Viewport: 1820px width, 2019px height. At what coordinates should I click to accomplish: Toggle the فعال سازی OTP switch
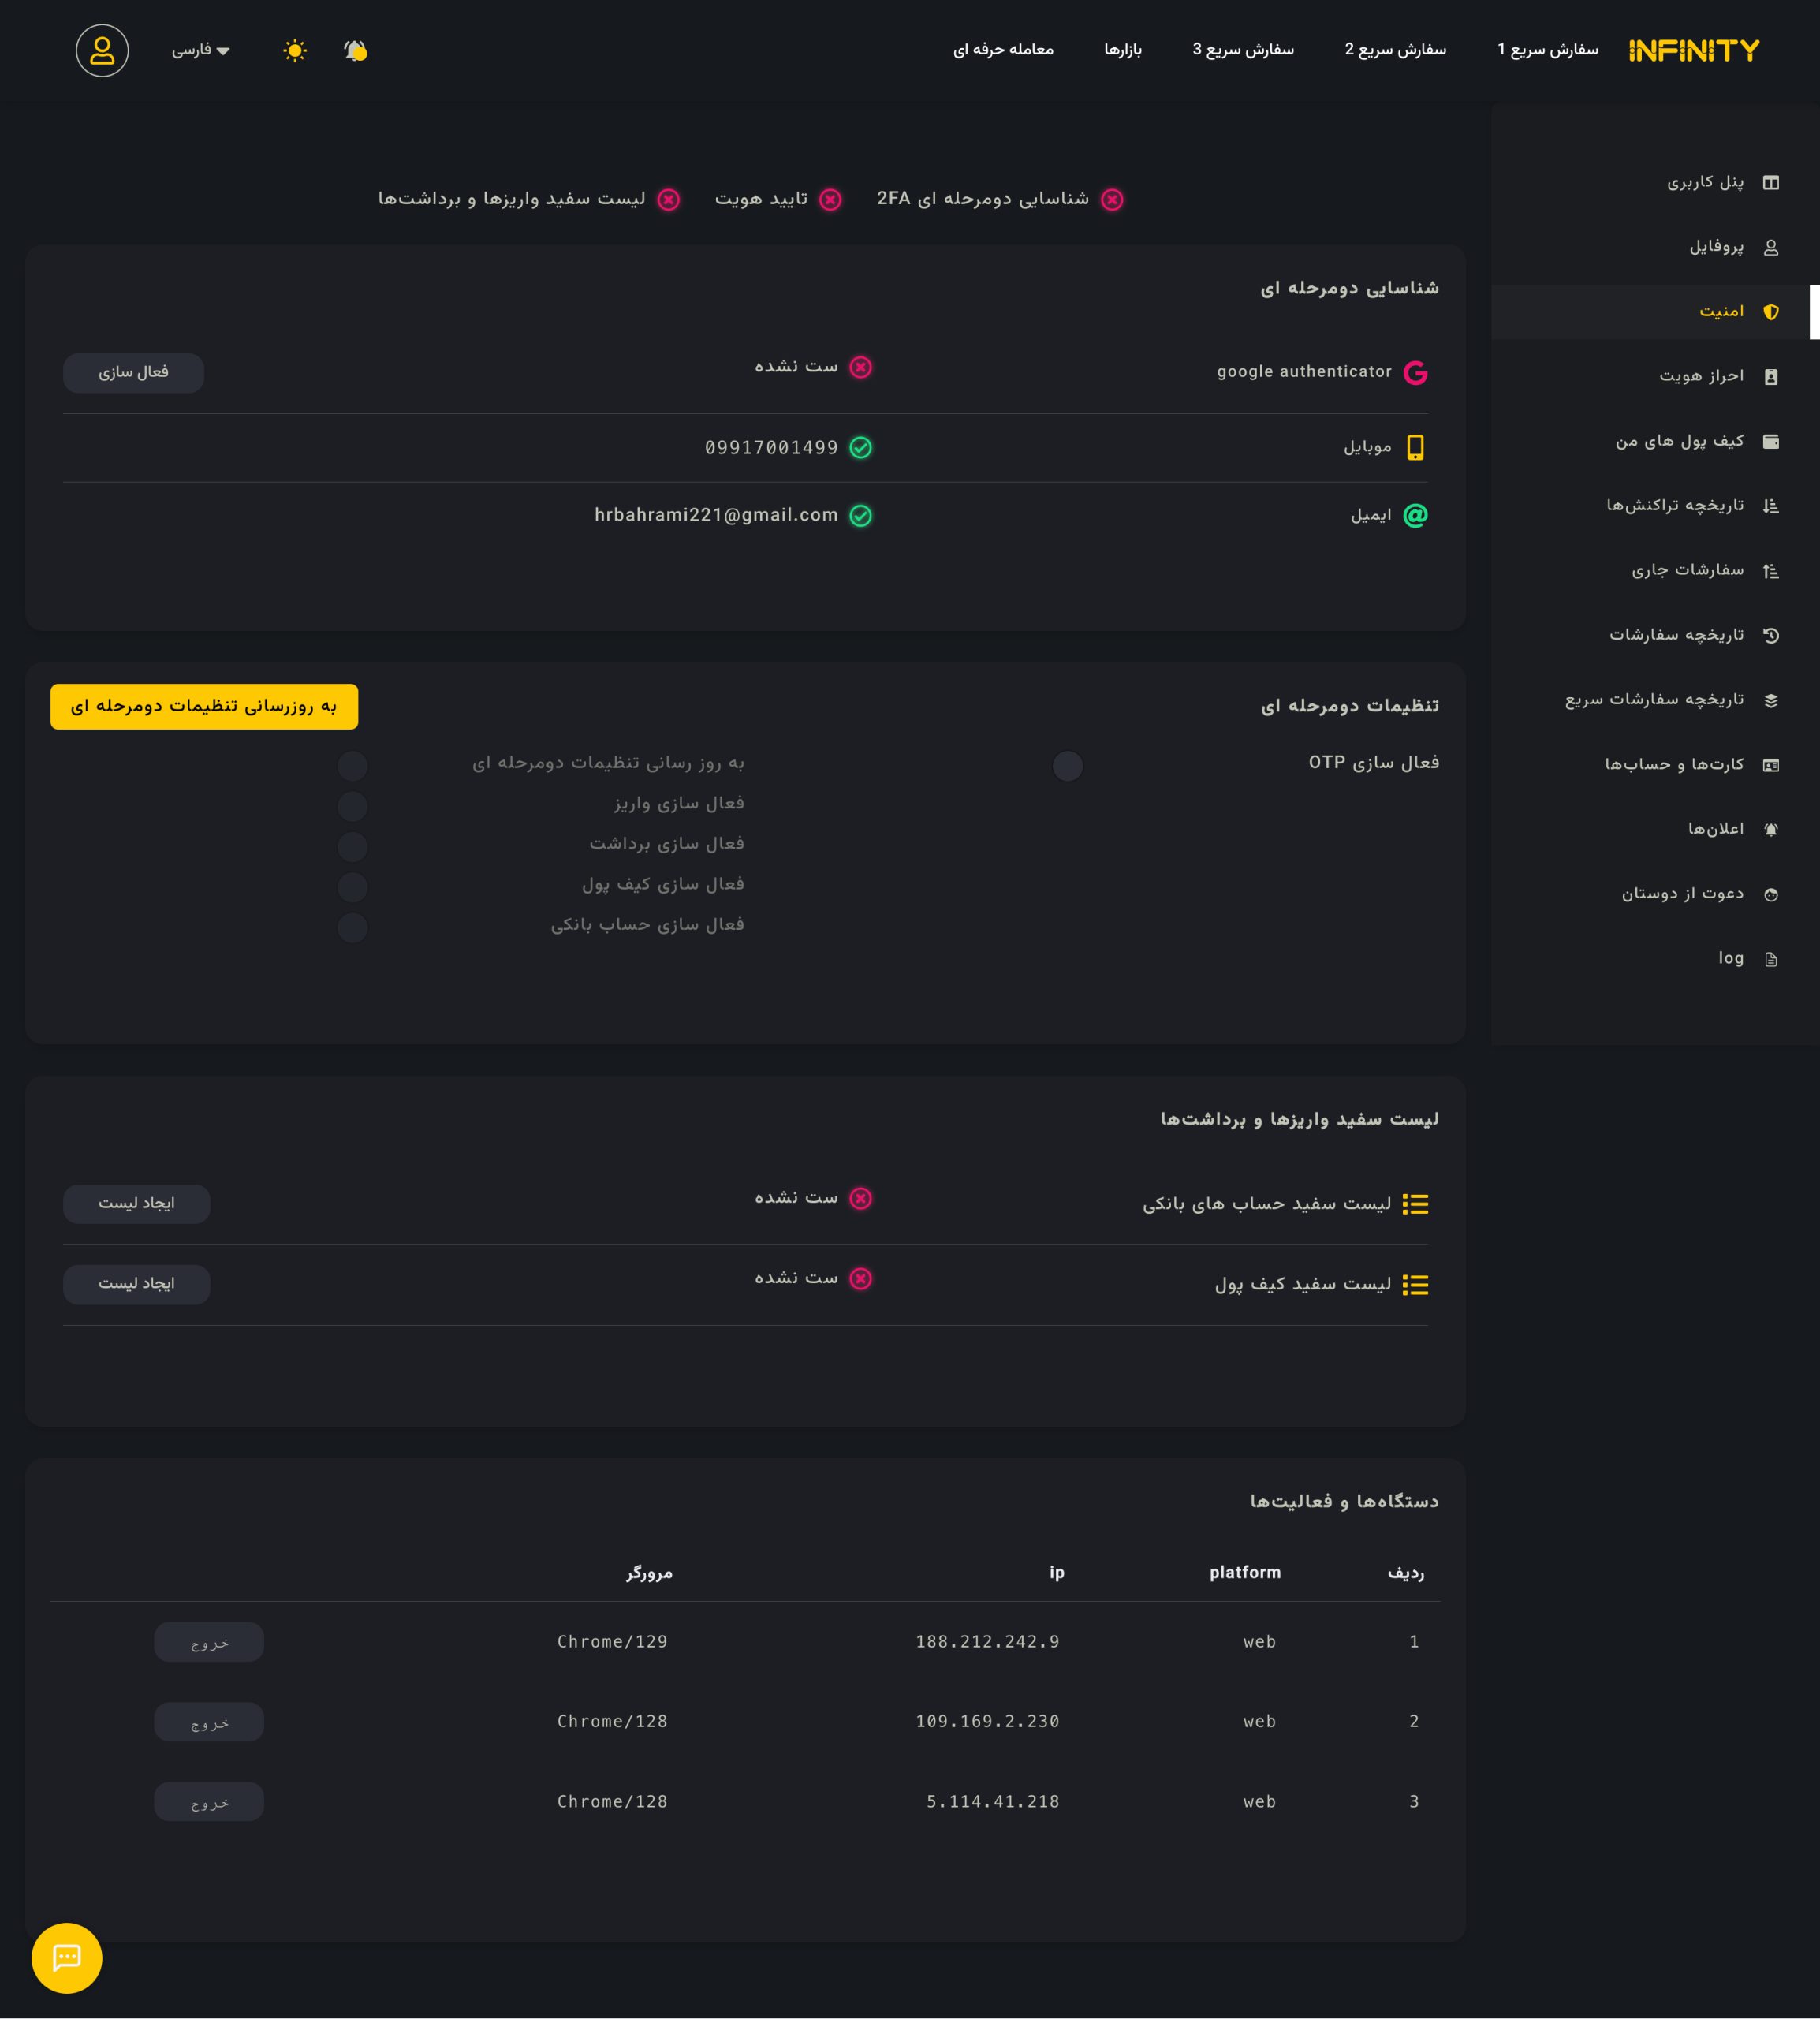tap(1067, 766)
